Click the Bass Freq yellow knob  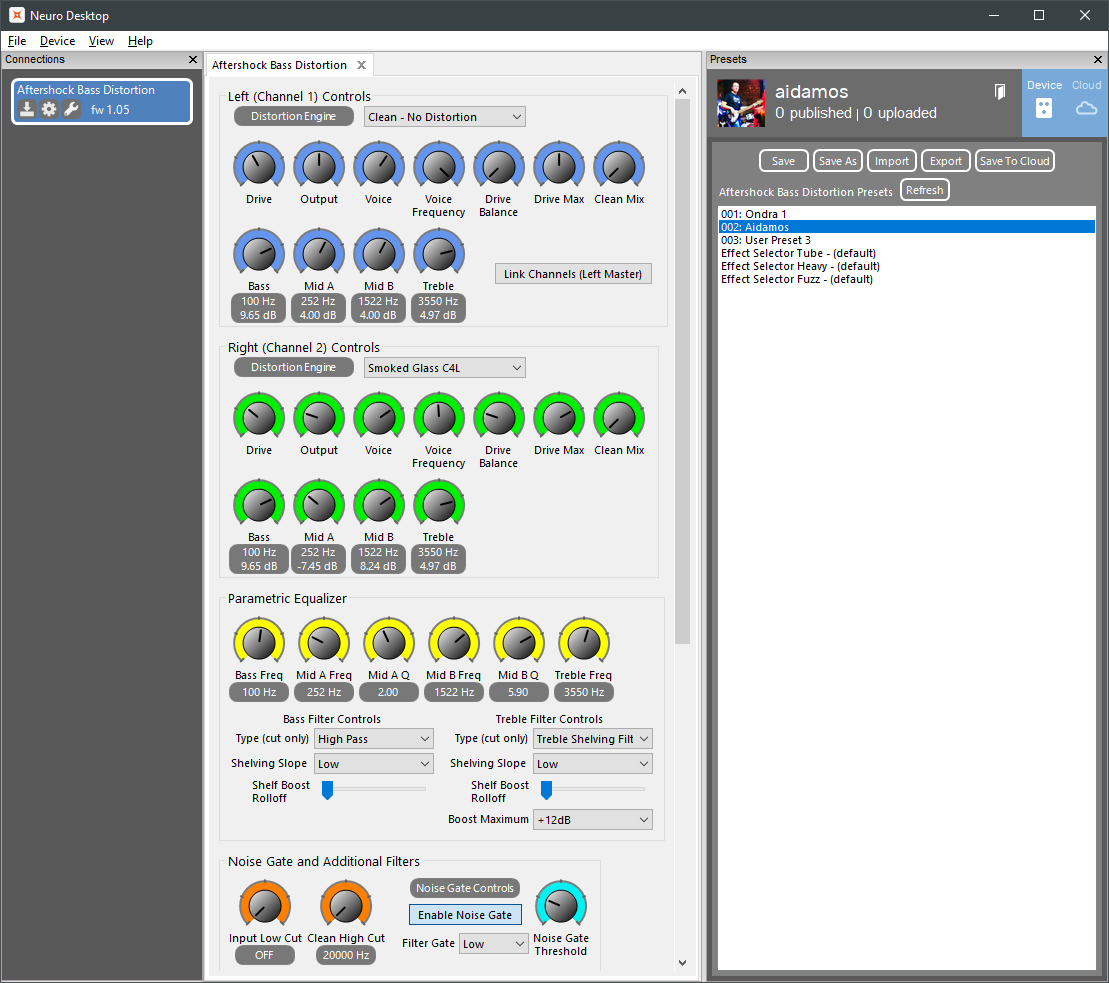click(259, 643)
